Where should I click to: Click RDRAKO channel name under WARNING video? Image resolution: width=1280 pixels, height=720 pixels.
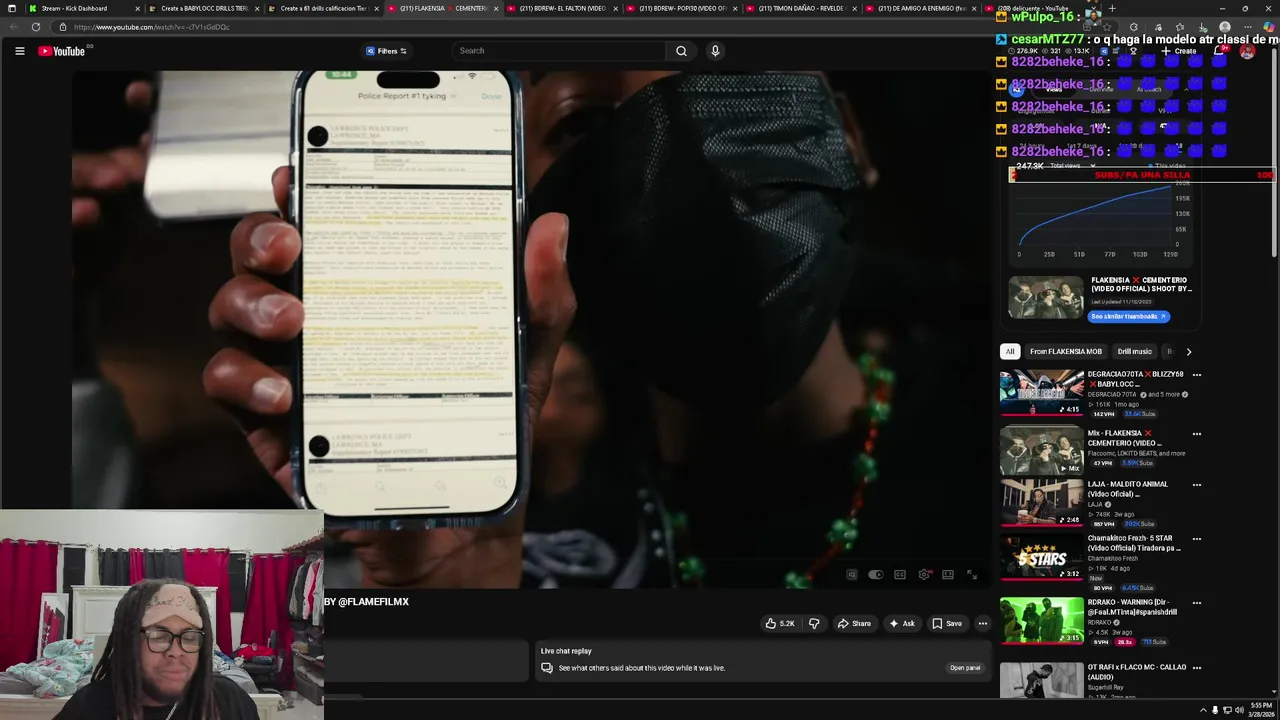[x=1100, y=622]
